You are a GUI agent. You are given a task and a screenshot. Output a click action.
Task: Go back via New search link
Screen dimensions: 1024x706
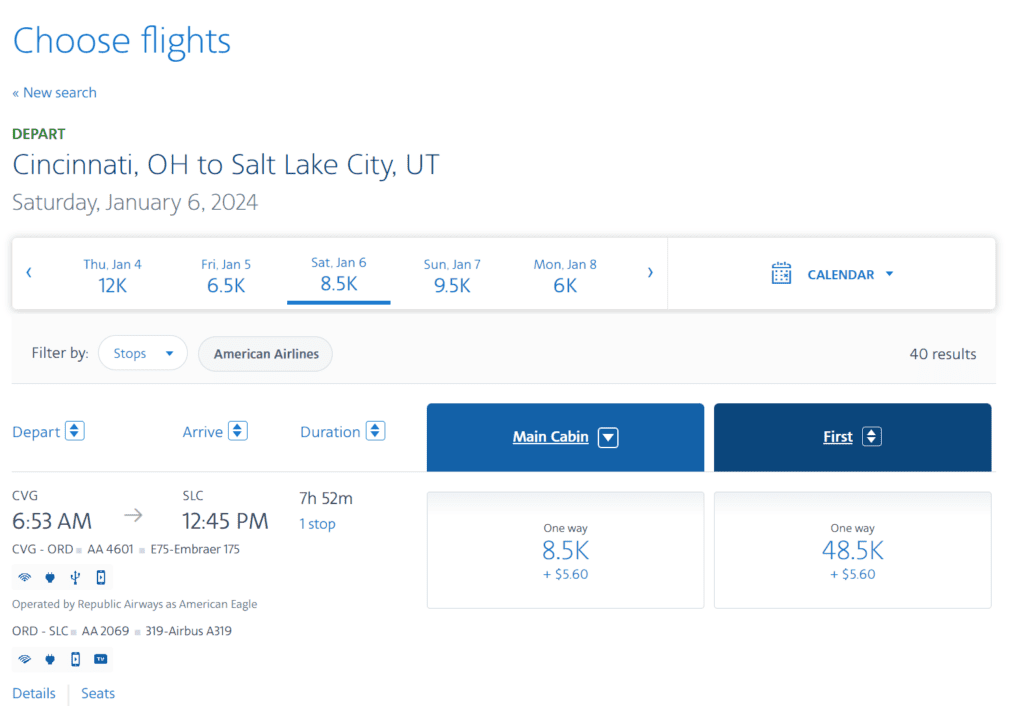pos(55,93)
